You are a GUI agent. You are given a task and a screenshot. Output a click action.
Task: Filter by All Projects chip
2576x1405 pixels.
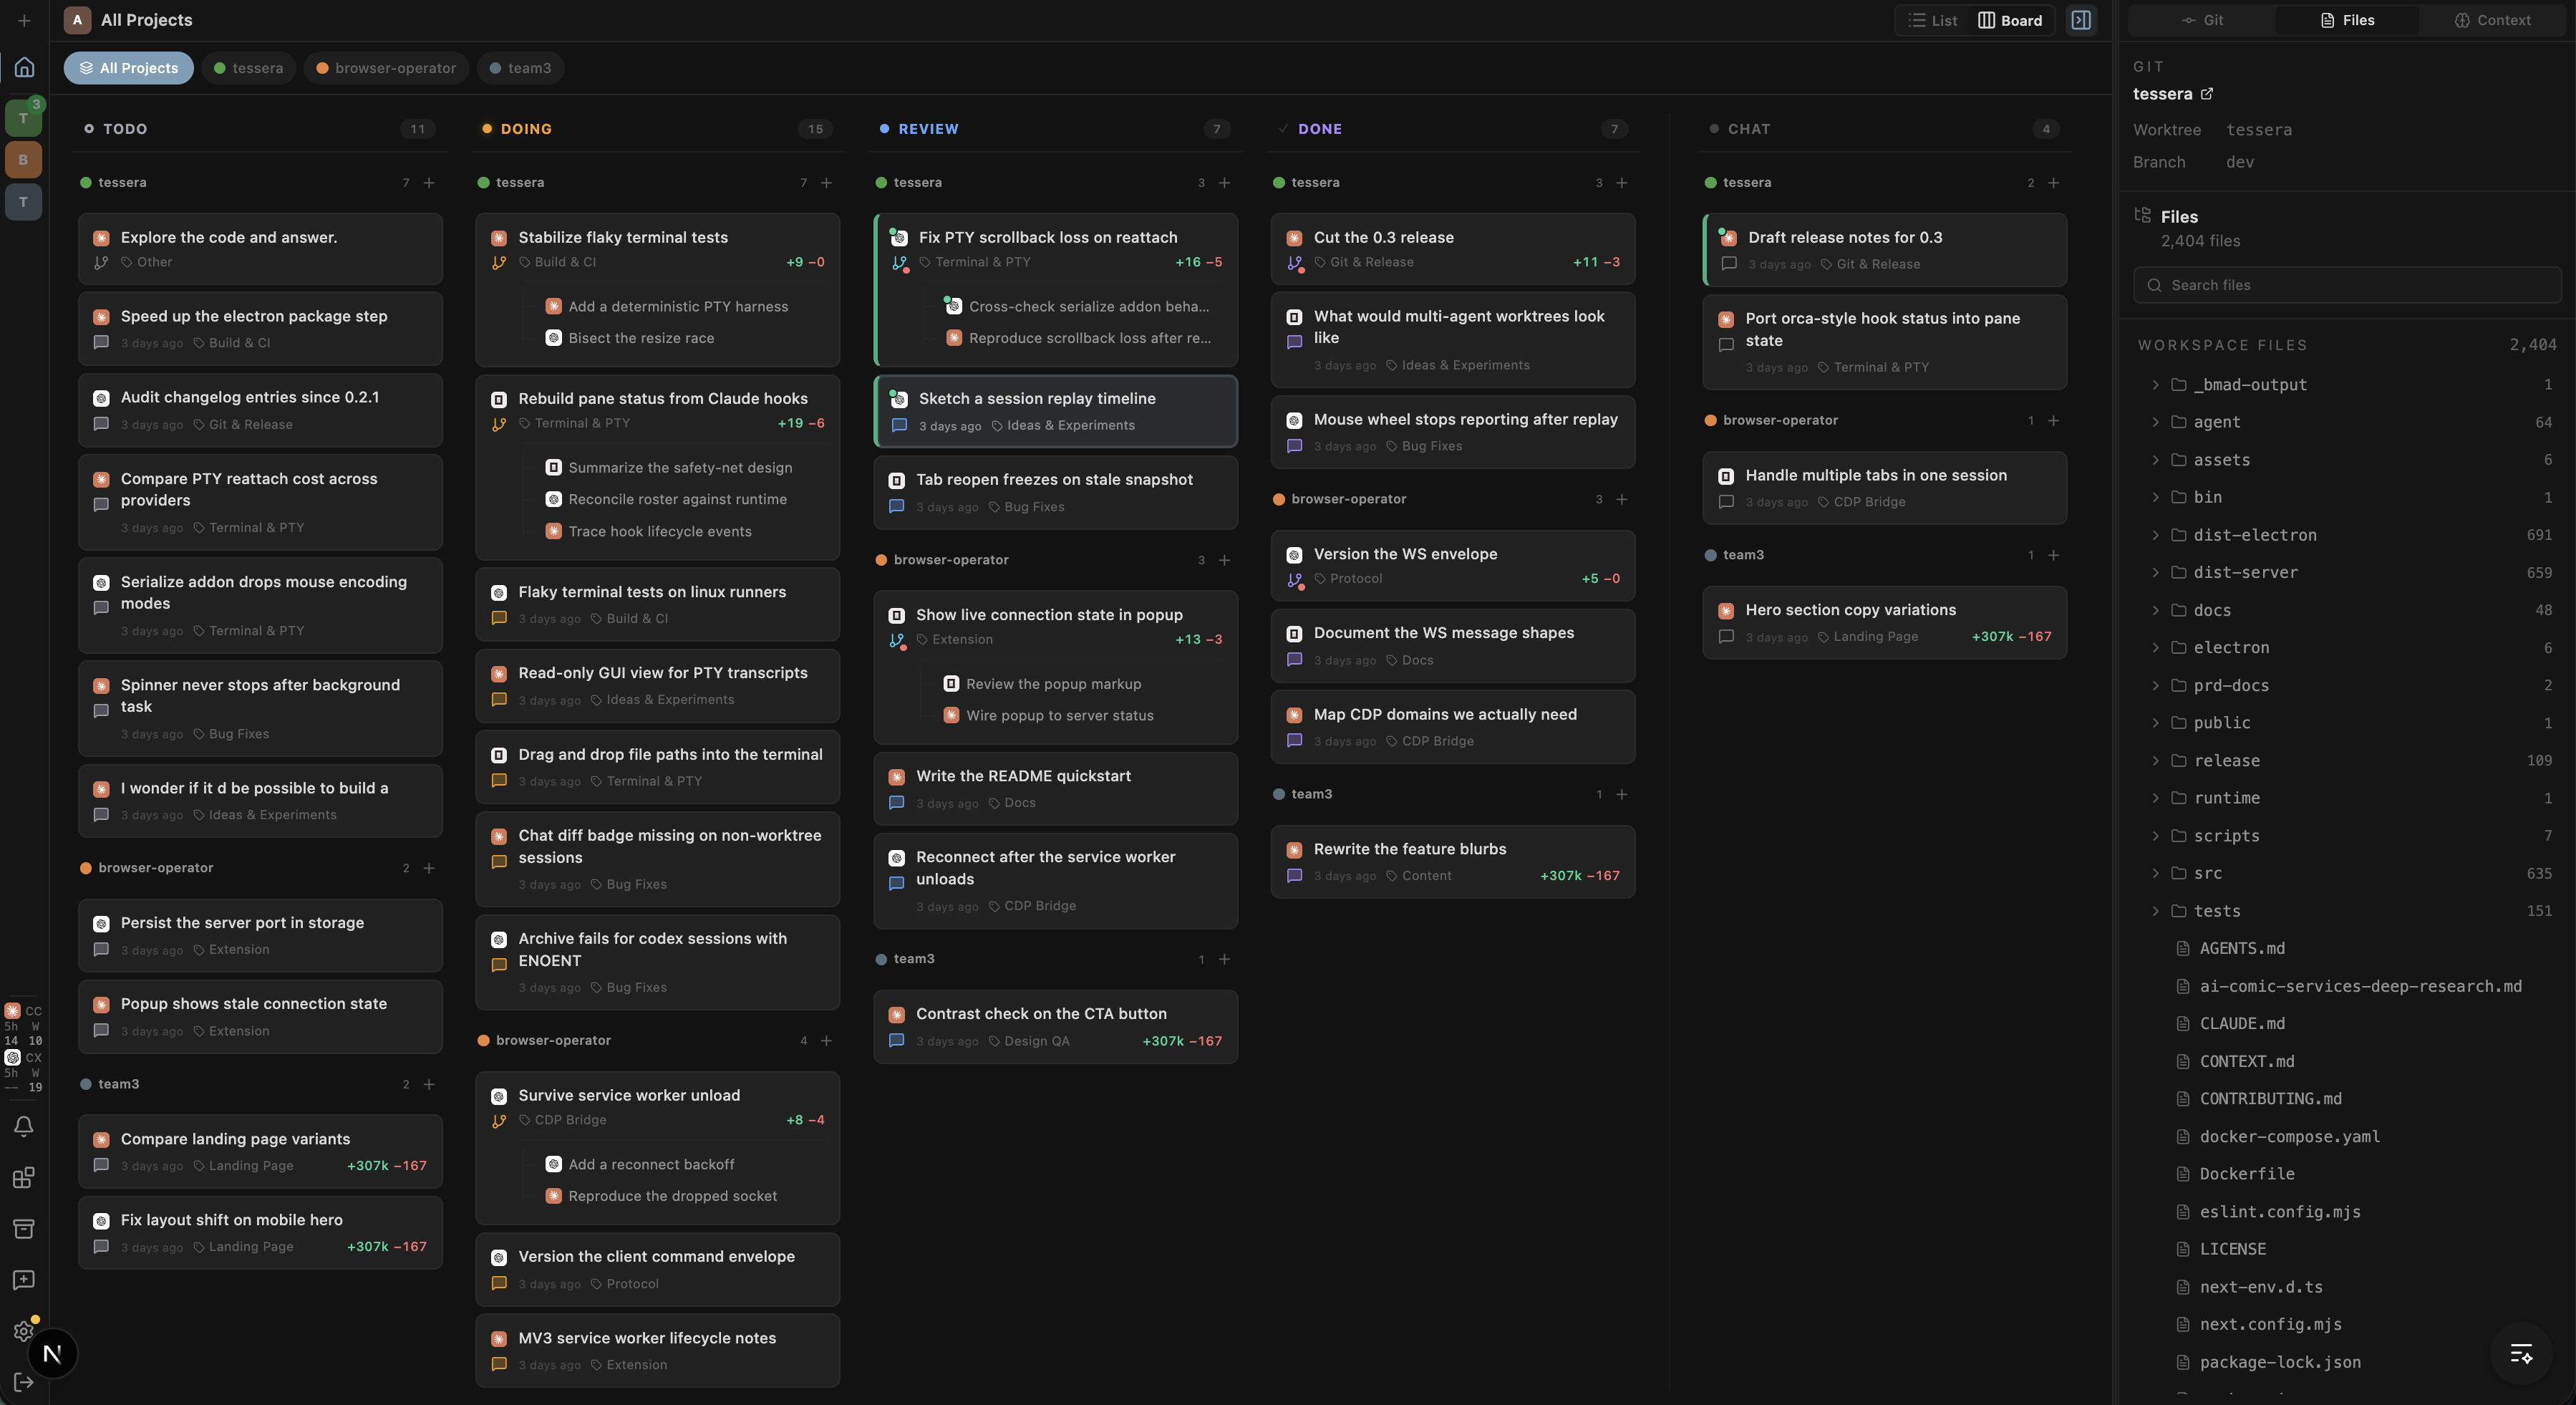pos(129,68)
